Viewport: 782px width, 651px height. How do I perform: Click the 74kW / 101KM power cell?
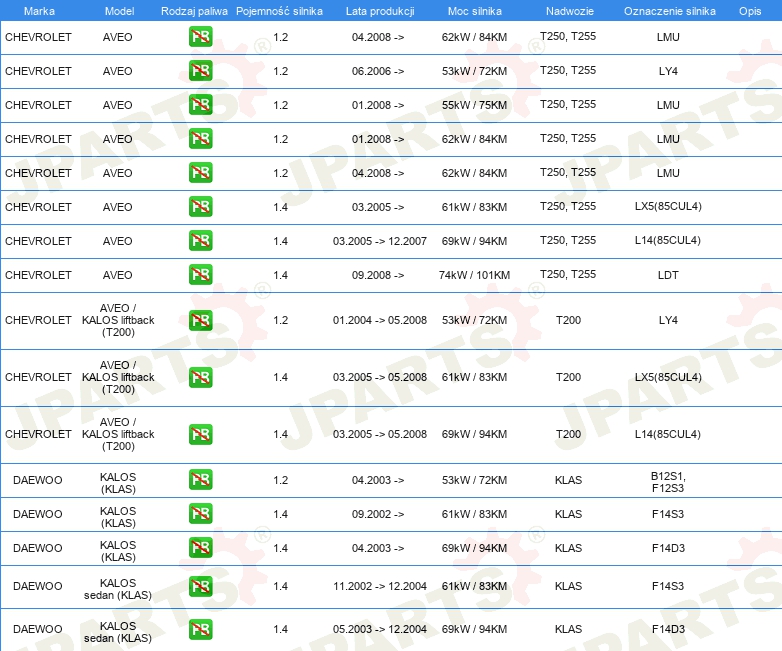pos(474,275)
